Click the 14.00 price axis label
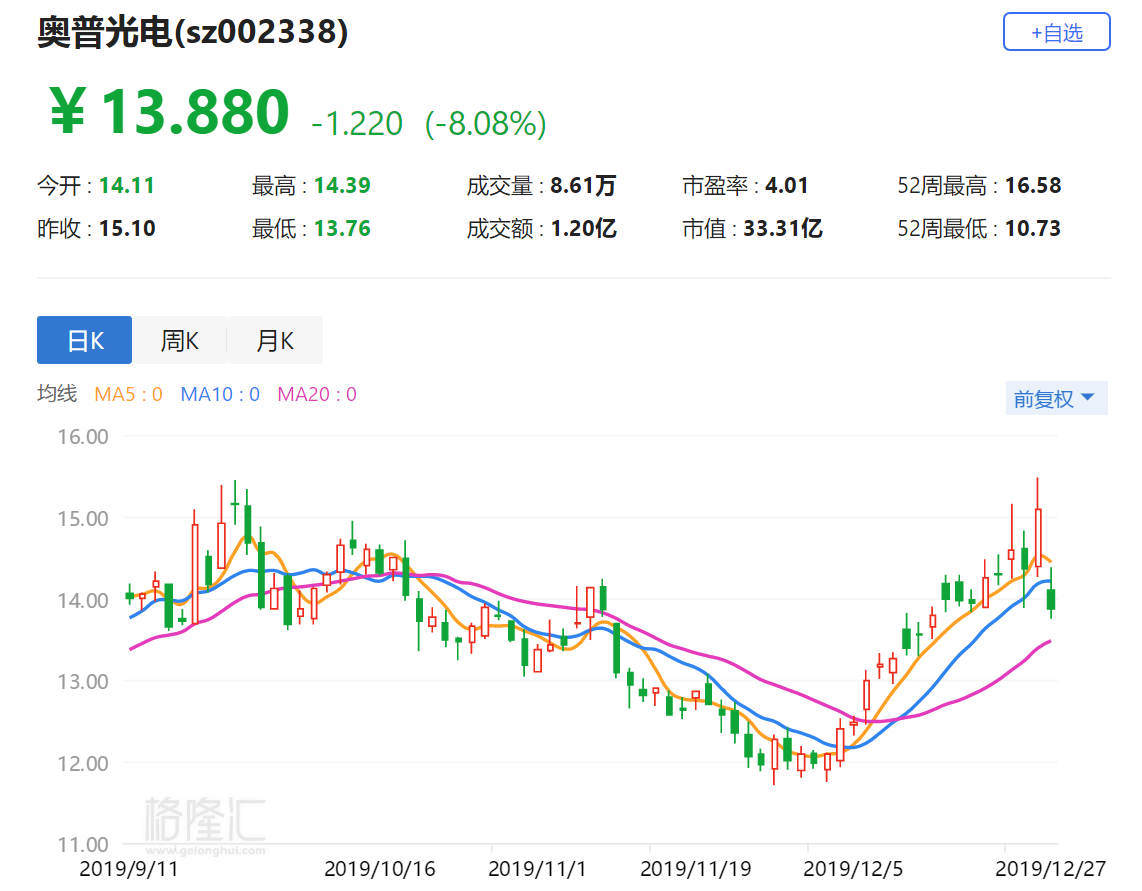 (x=83, y=600)
